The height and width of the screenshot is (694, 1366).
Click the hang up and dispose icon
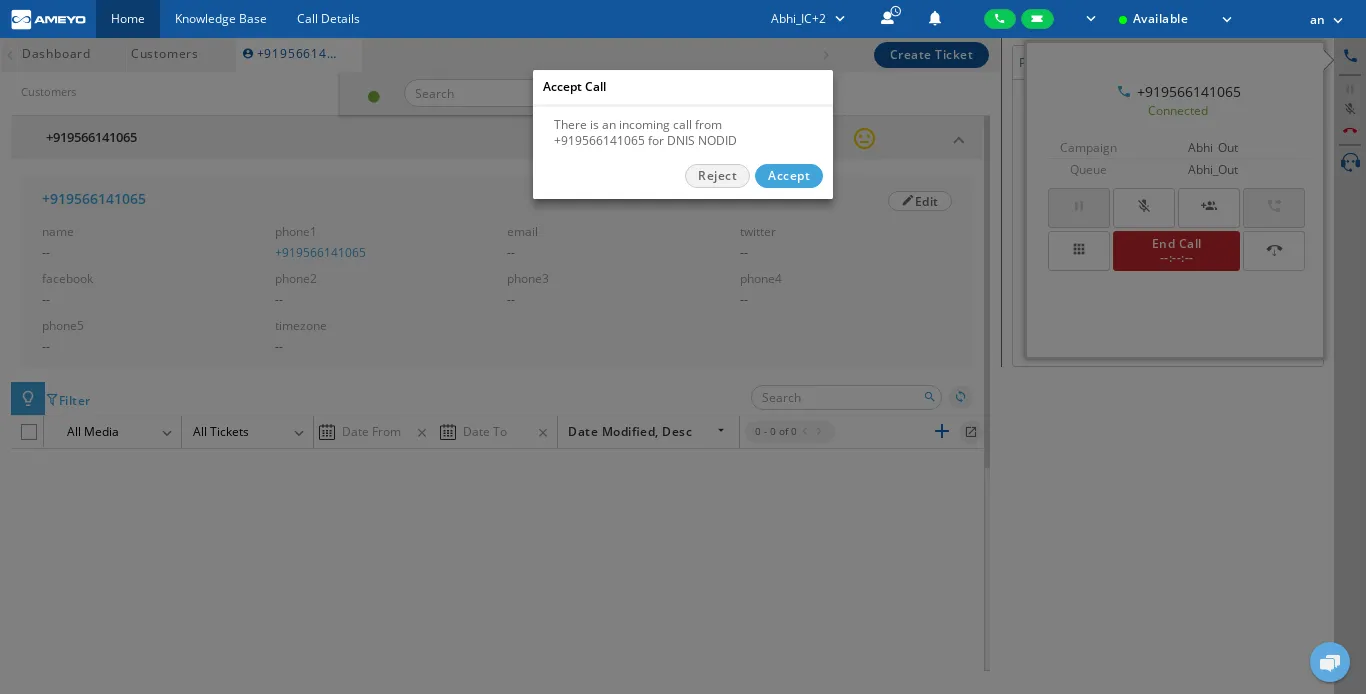tap(1274, 250)
